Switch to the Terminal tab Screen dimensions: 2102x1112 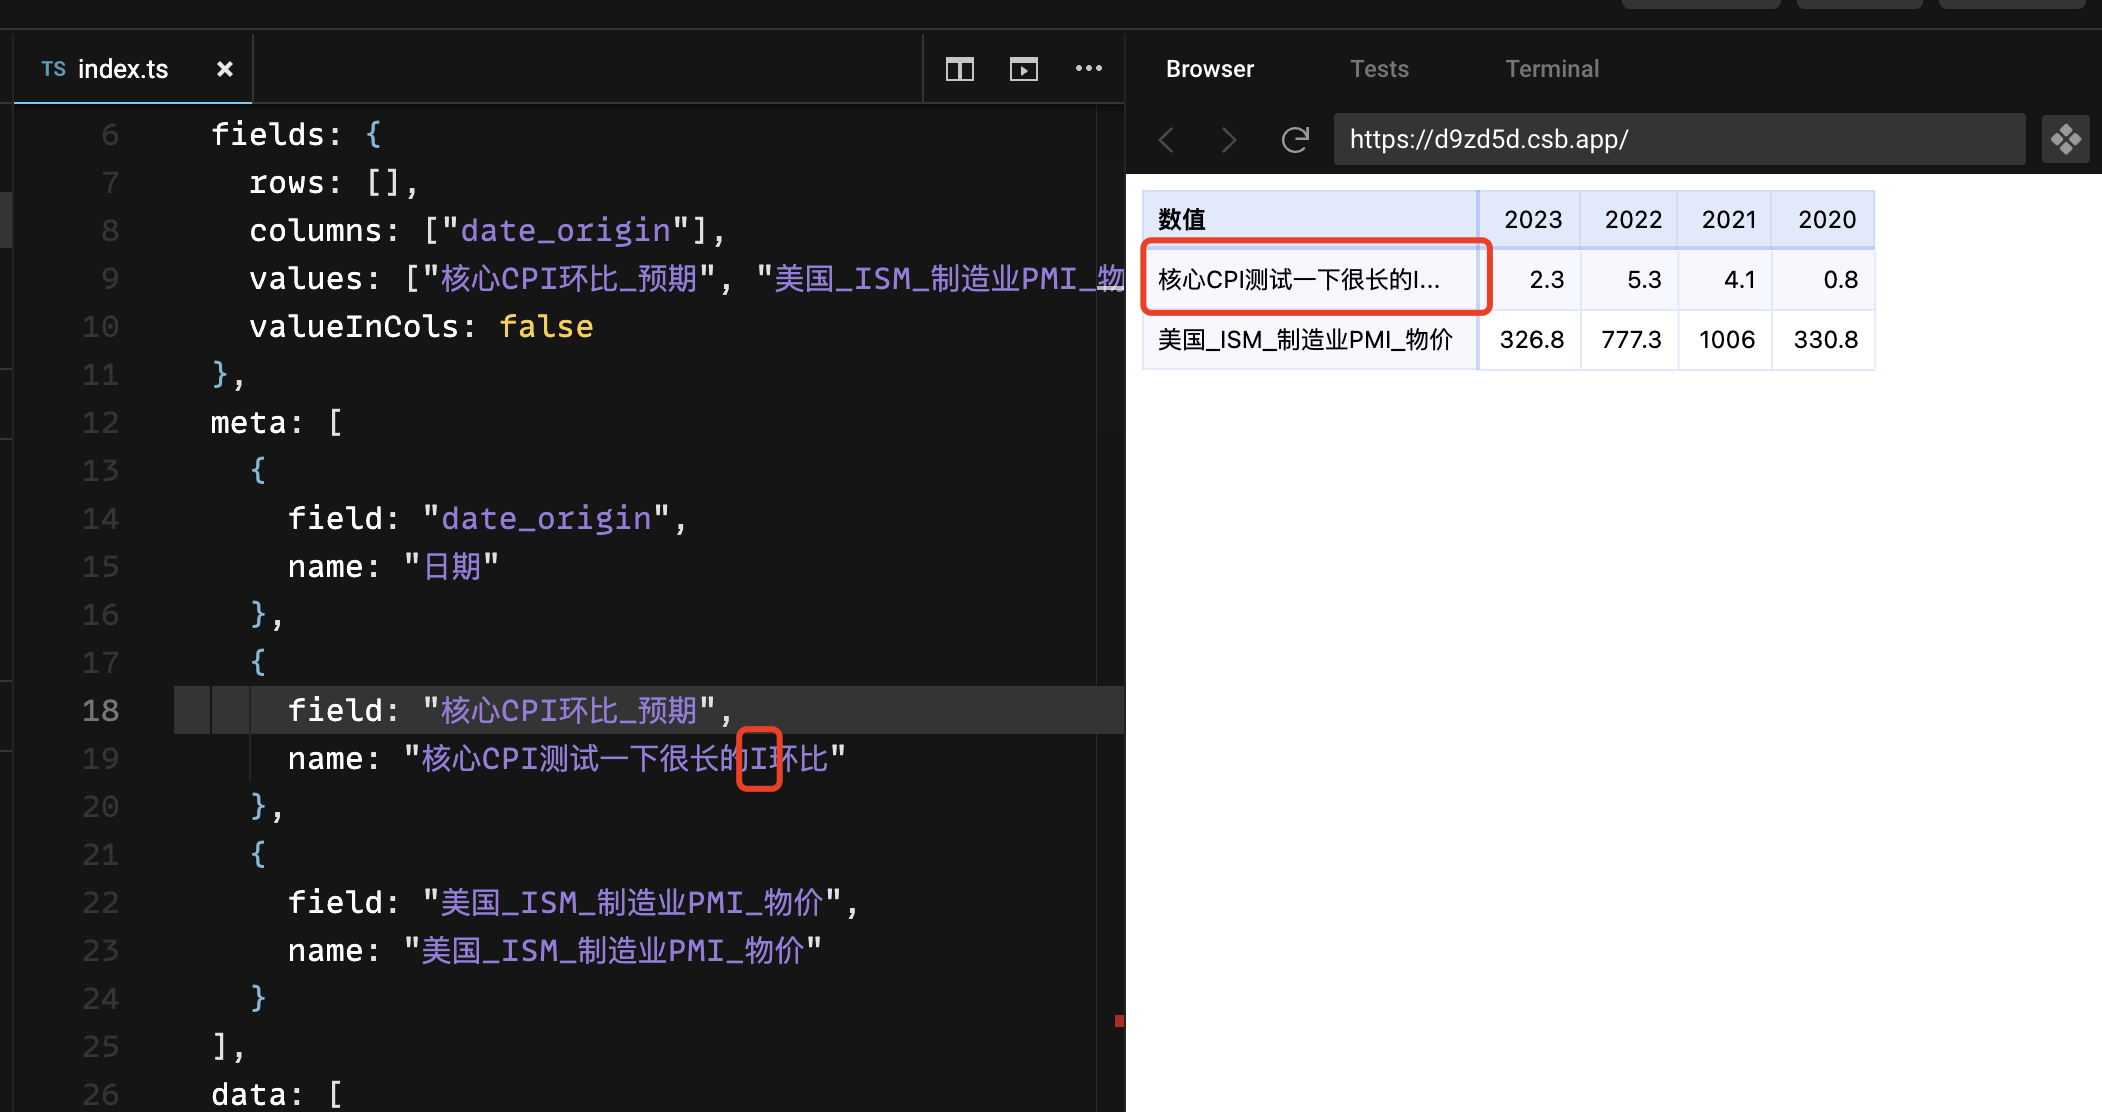[1551, 68]
